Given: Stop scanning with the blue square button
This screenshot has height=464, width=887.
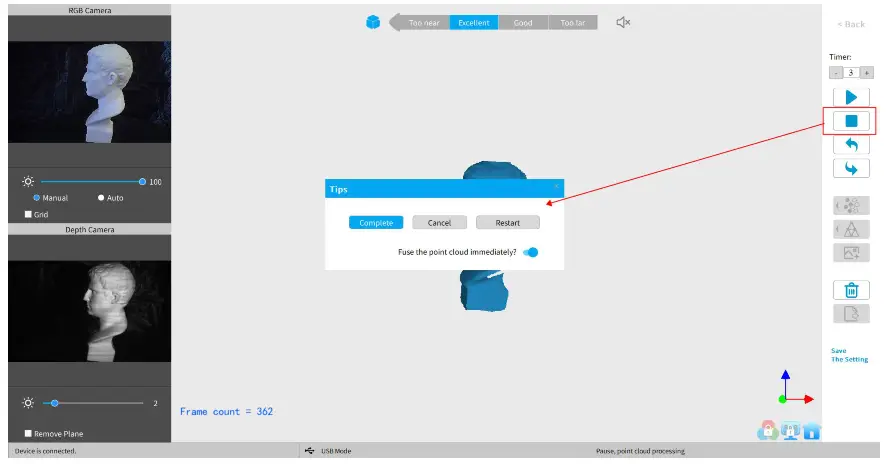Looking at the screenshot, I should pos(851,121).
